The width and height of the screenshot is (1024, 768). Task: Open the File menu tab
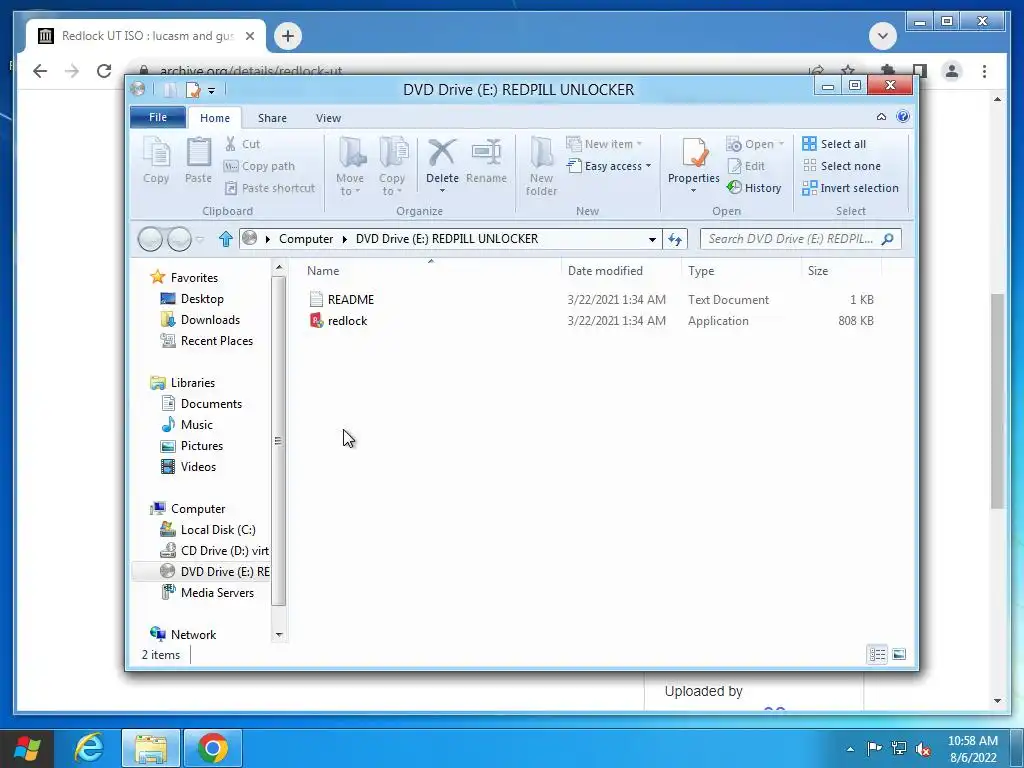[158, 118]
